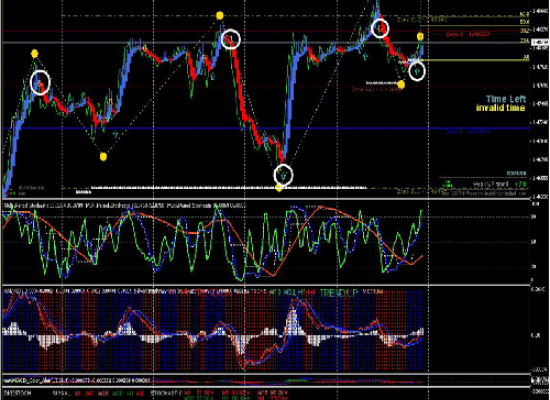Viewport: 550px width, 400px height.
Task: Click the Time Left label
Action: 506,99
